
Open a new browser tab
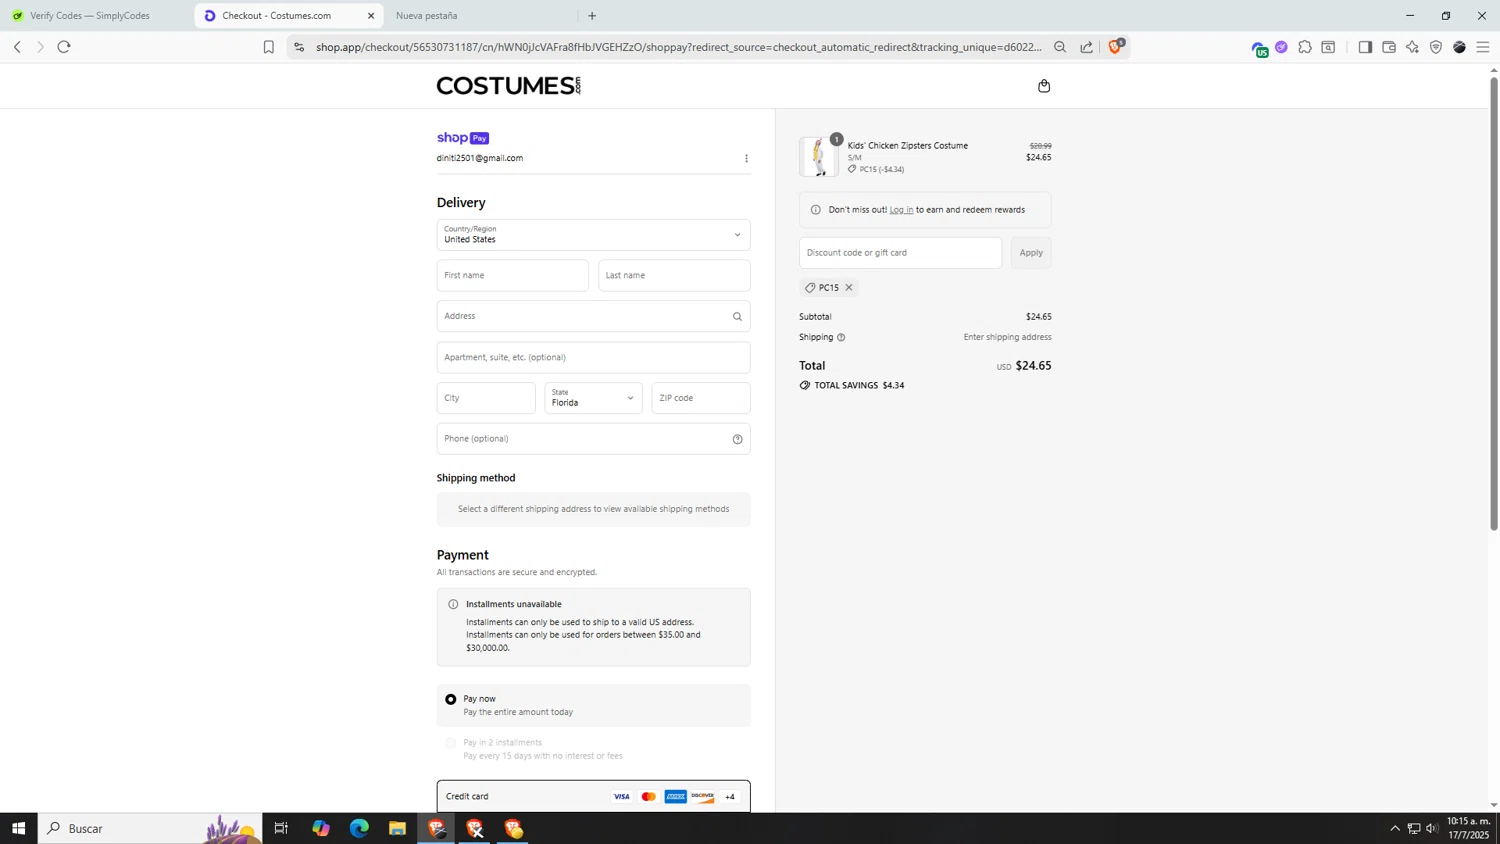[x=592, y=16]
